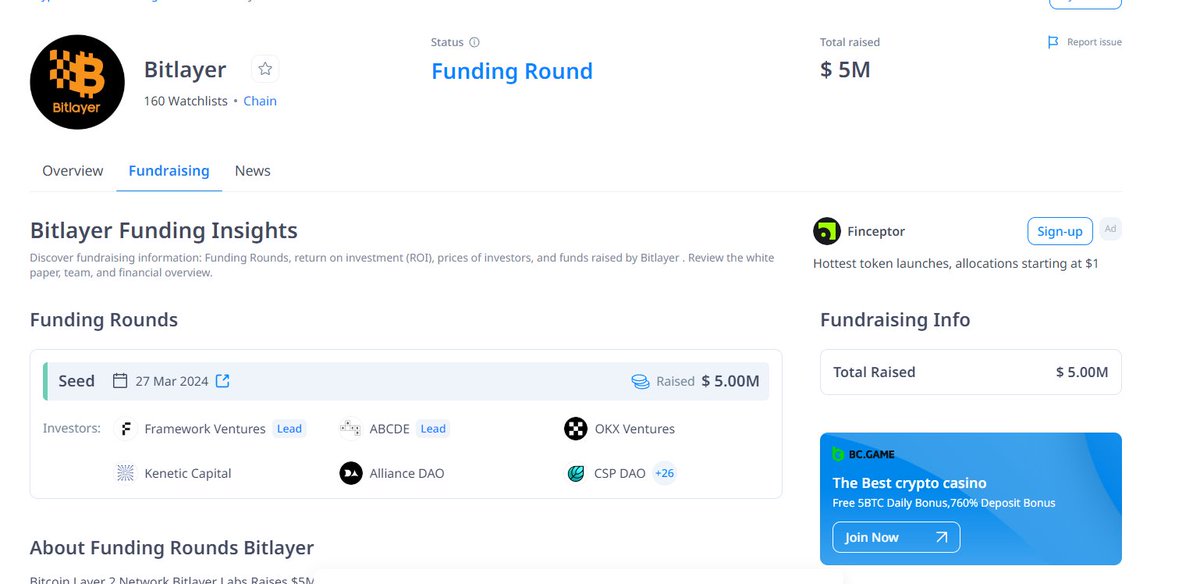Click the $ 5M total raised value
Screen dimensions: 1200x584
845,70
